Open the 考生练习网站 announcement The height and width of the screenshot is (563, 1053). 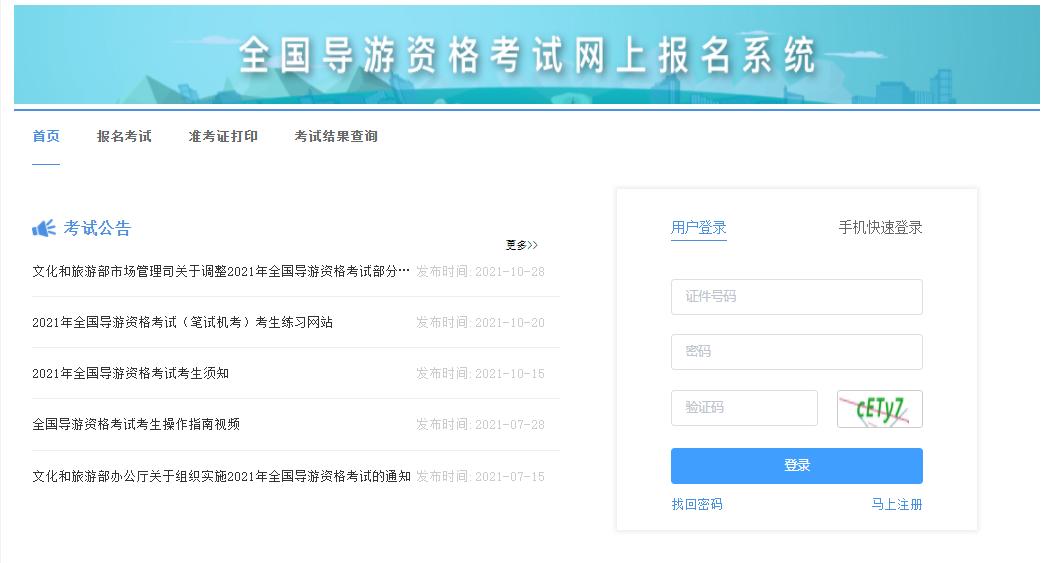183,322
